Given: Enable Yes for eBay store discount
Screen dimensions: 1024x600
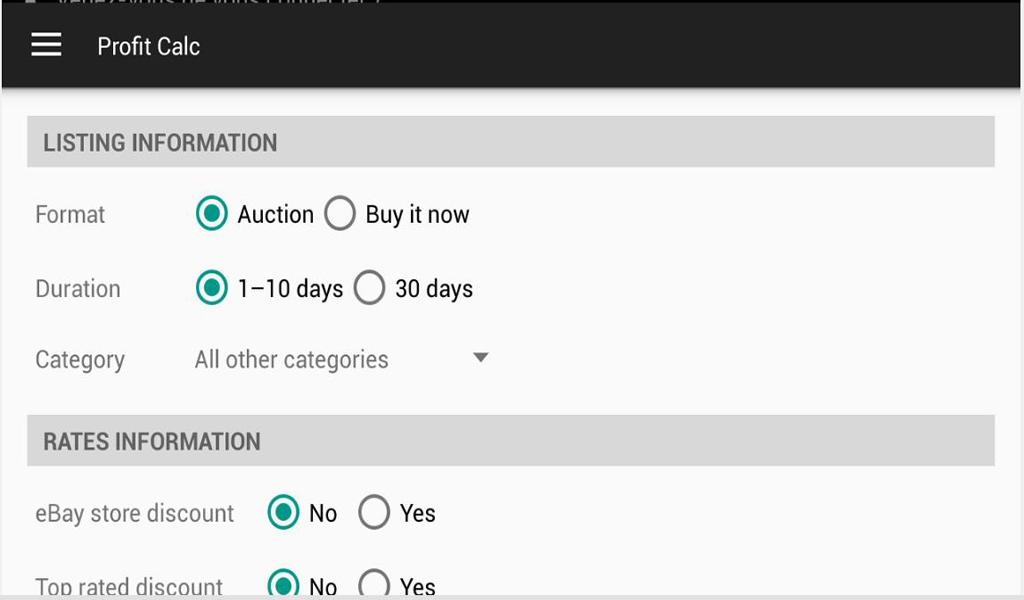Looking at the screenshot, I should point(374,513).
